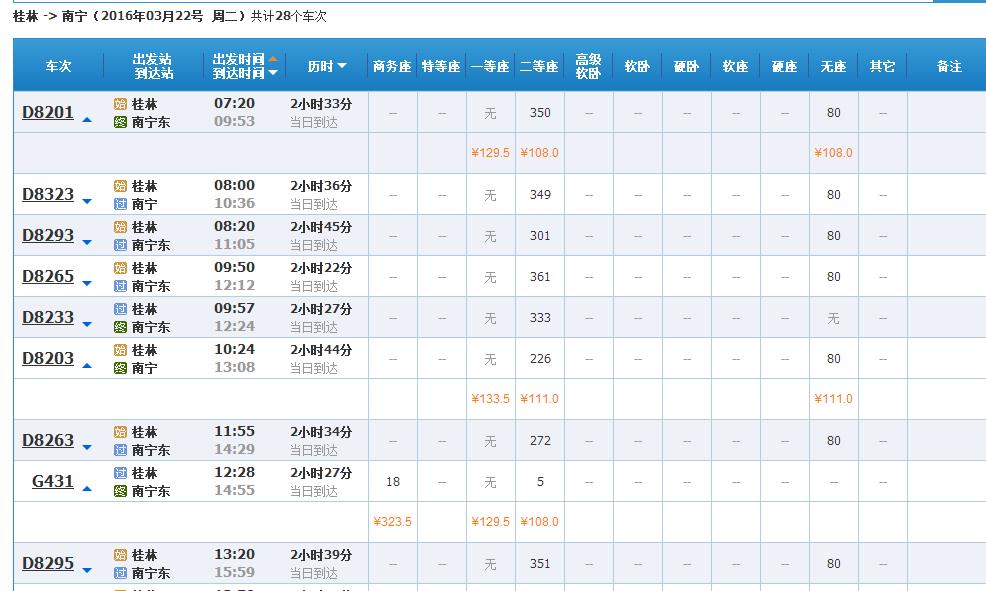Collapse price row for D8201
The image size is (986, 591).
point(87,119)
